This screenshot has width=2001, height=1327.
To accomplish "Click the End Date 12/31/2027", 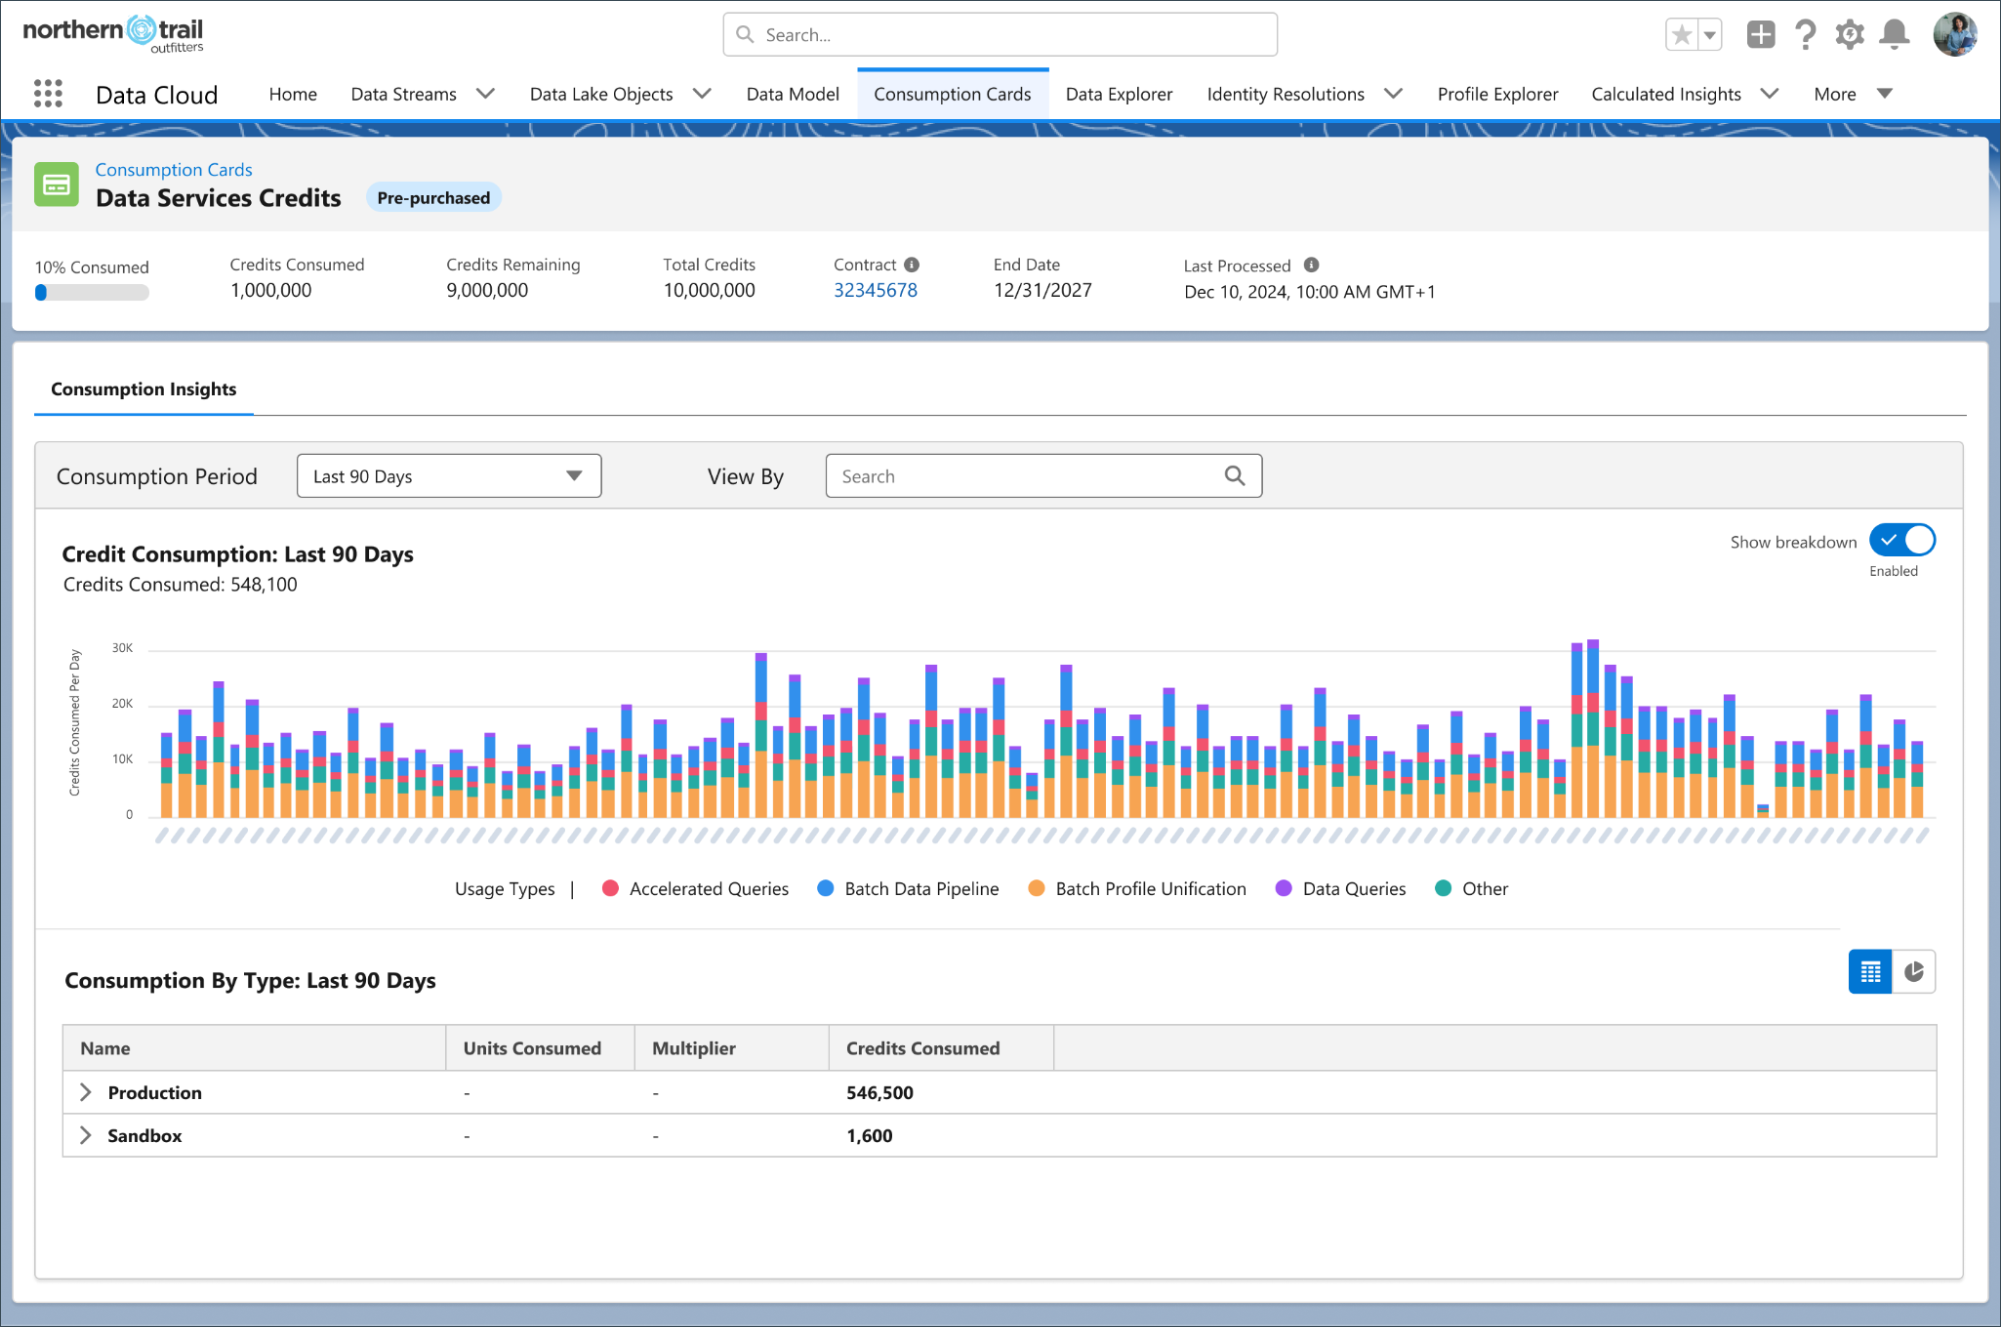I will 1042,290.
